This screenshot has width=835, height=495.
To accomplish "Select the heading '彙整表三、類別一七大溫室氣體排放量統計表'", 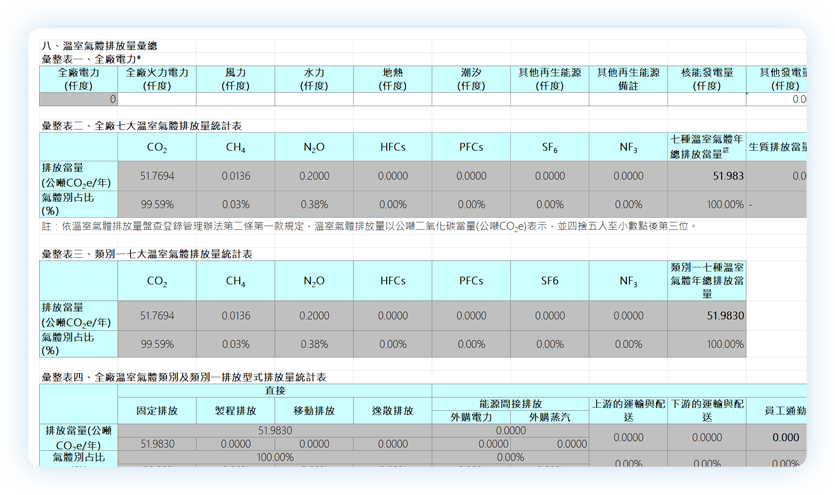I will click(x=147, y=254).
